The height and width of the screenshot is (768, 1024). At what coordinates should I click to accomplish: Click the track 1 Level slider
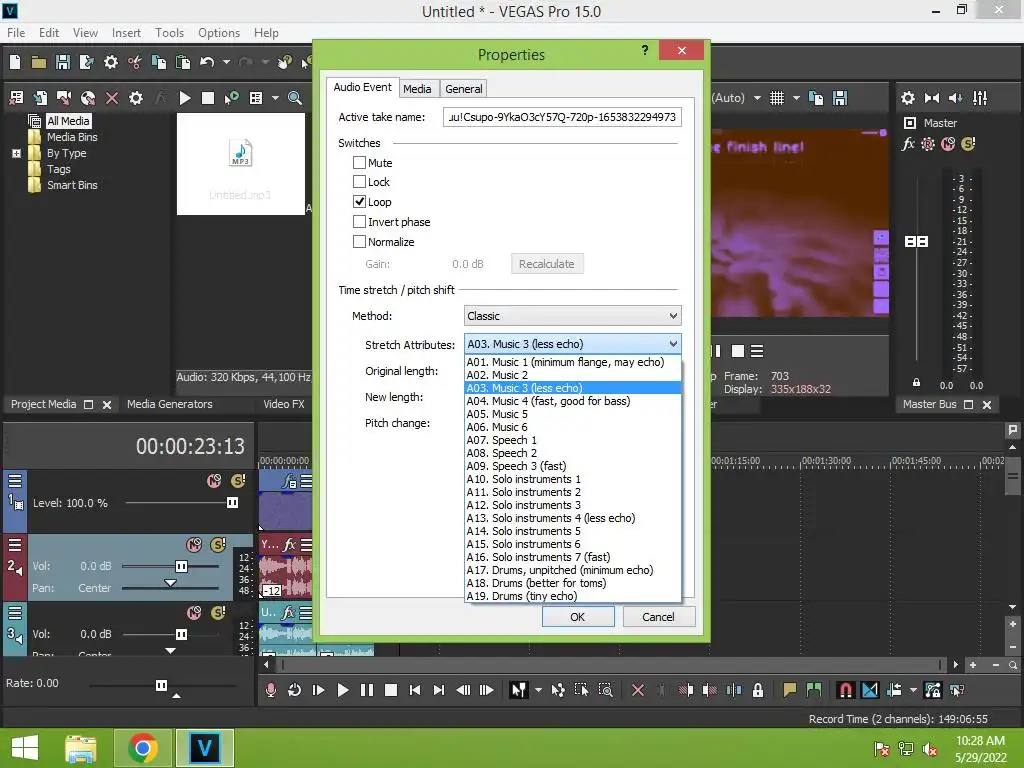click(x=232, y=503)
